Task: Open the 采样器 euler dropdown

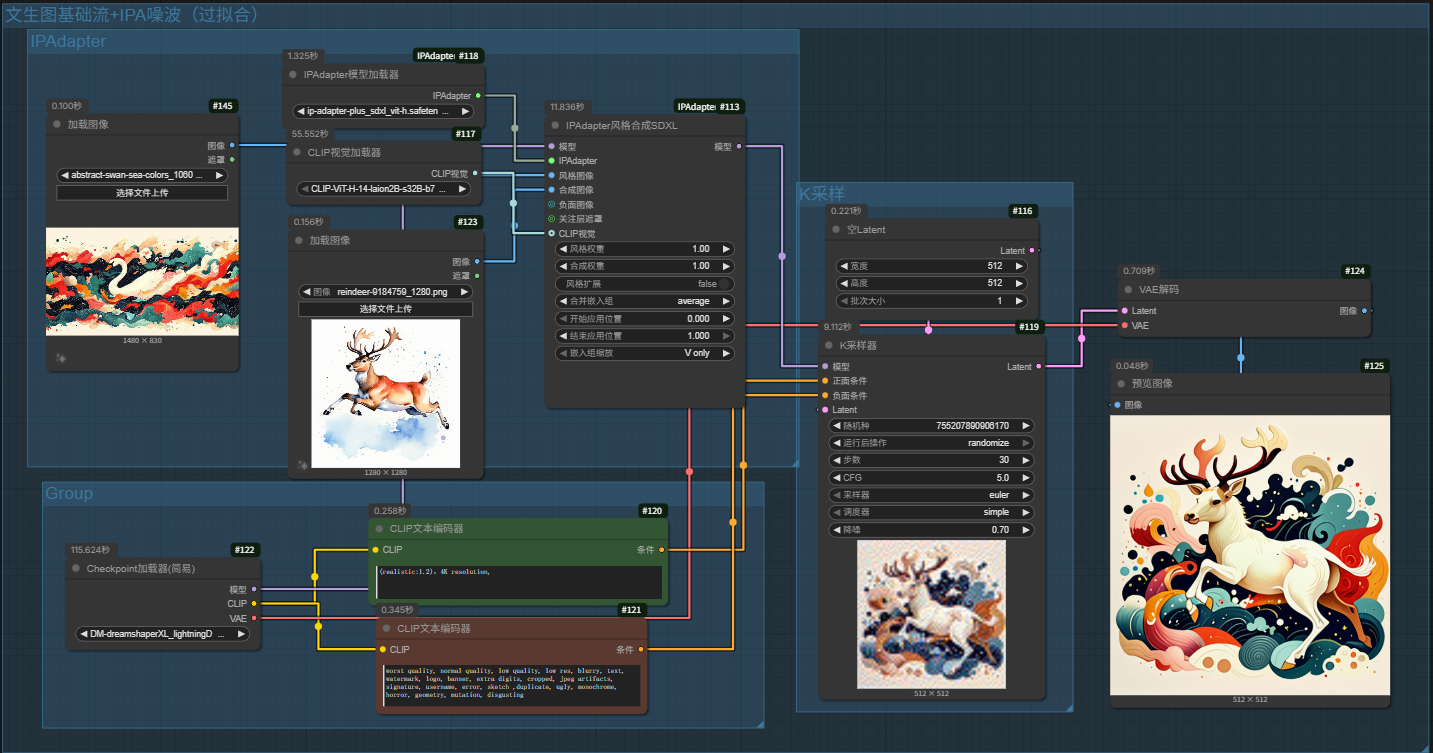Action: pos(931,495)
